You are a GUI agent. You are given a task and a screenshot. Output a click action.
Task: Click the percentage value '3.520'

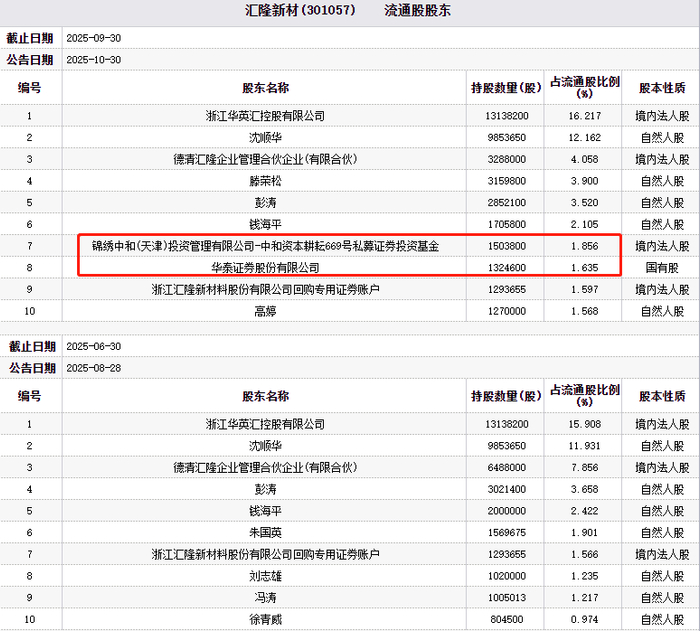pyautogui.click(x=585, y=203)
